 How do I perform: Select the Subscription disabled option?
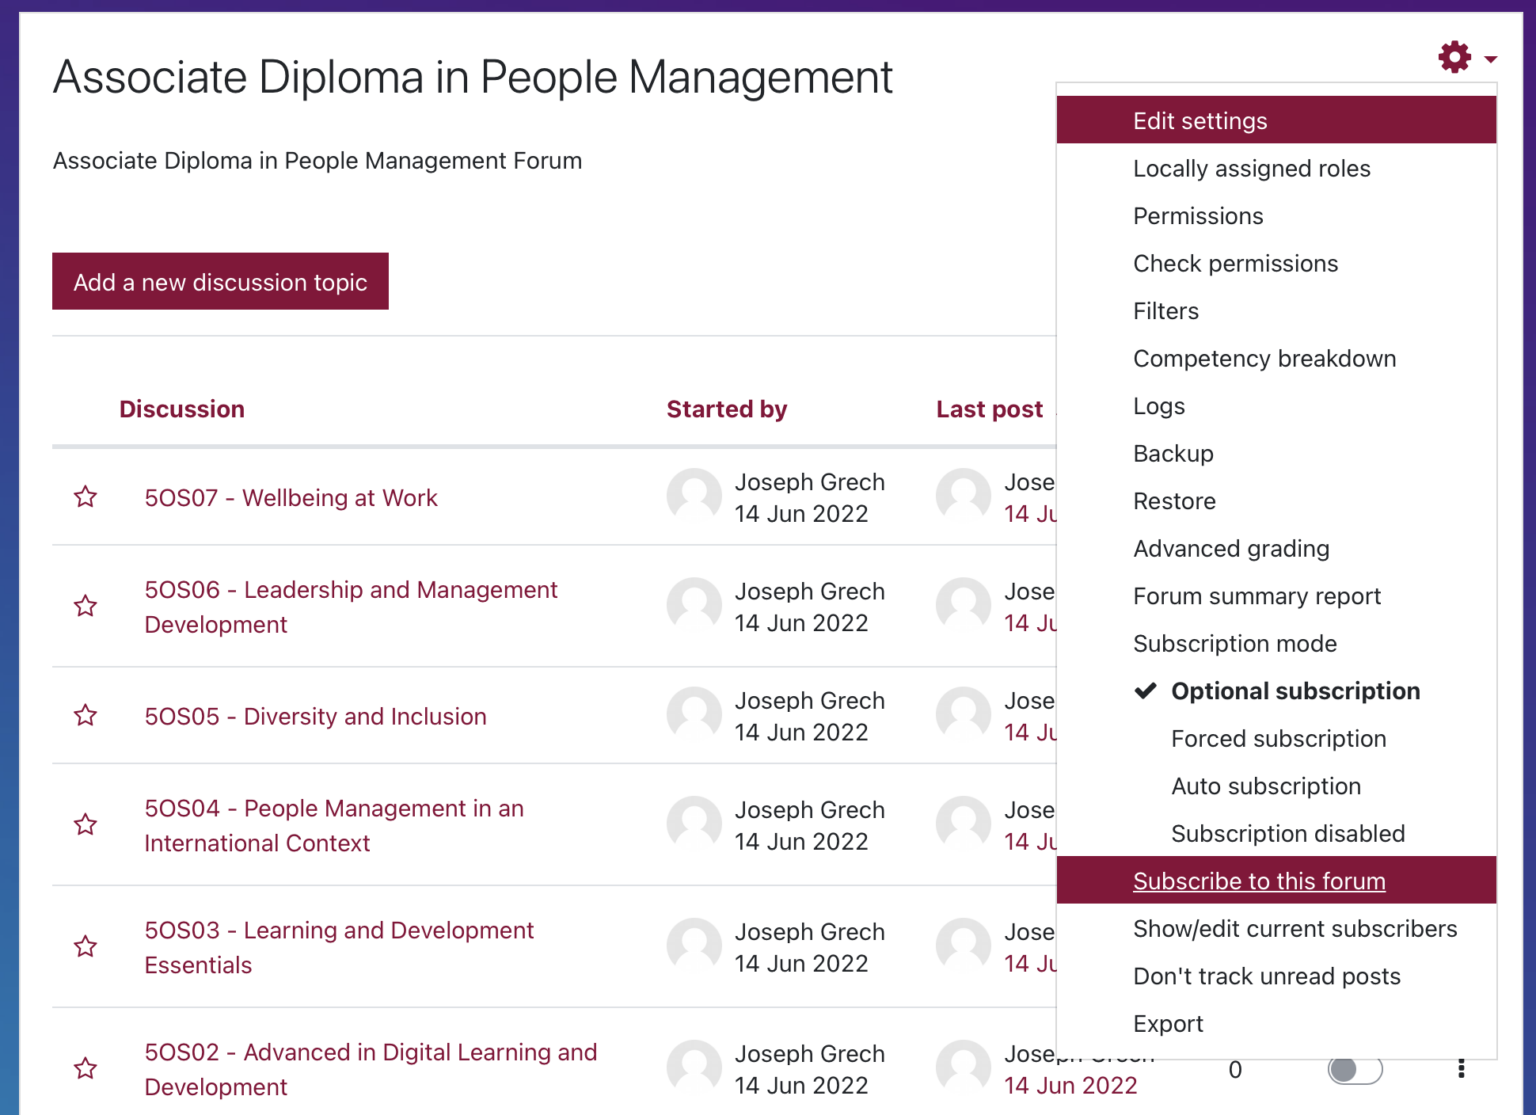pyautogui.click(x=1287, y=834)
